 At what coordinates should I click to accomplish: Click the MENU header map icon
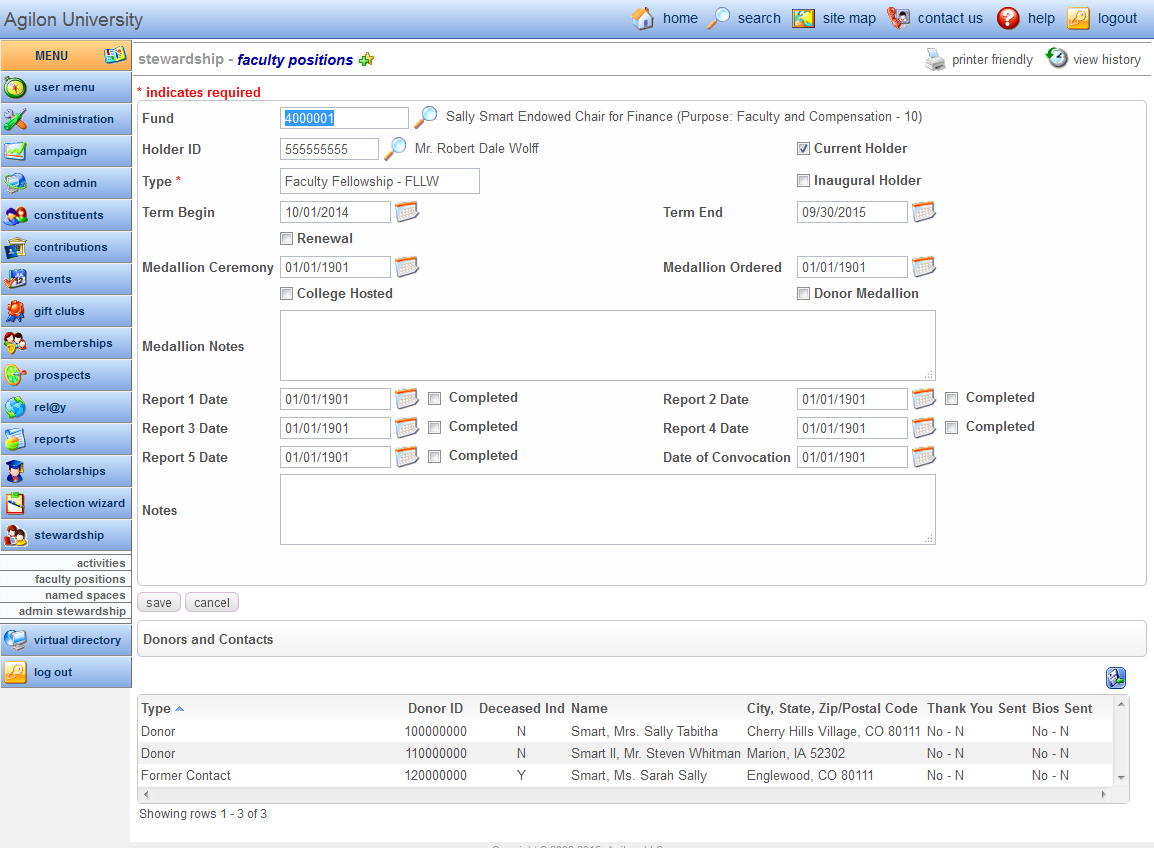tap(115, 54)
